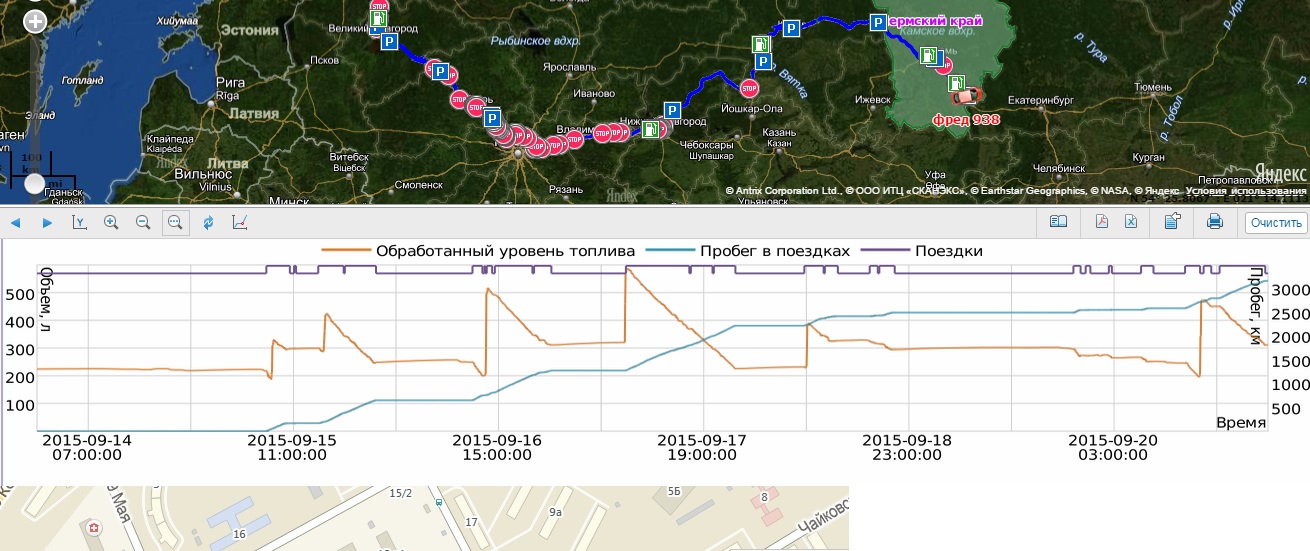Viewport: 1310px width, 551px height.
Task: Print the report using the printer icon
Action: click(x=1215, y=222)
